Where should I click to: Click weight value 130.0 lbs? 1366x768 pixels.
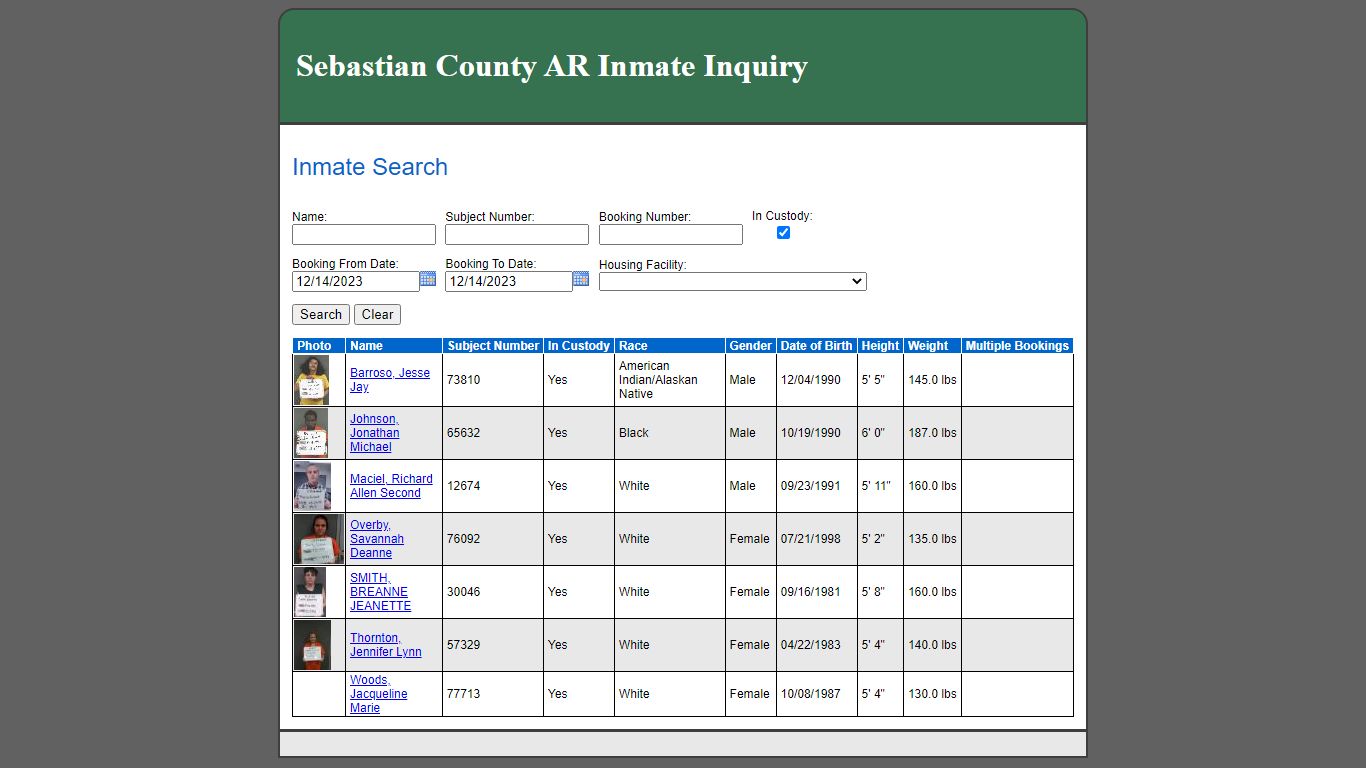[x=932, y=694]
